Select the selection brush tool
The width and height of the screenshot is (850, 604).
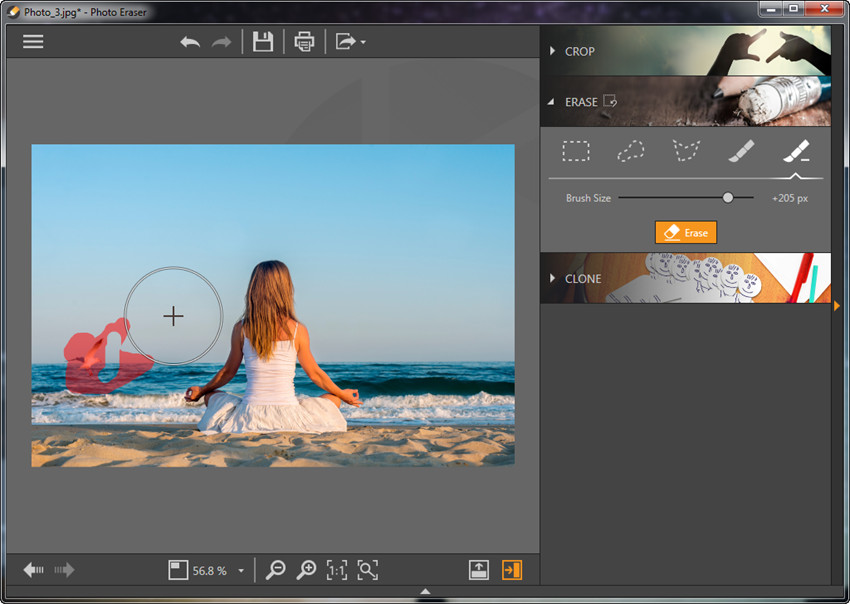[741, 151]
